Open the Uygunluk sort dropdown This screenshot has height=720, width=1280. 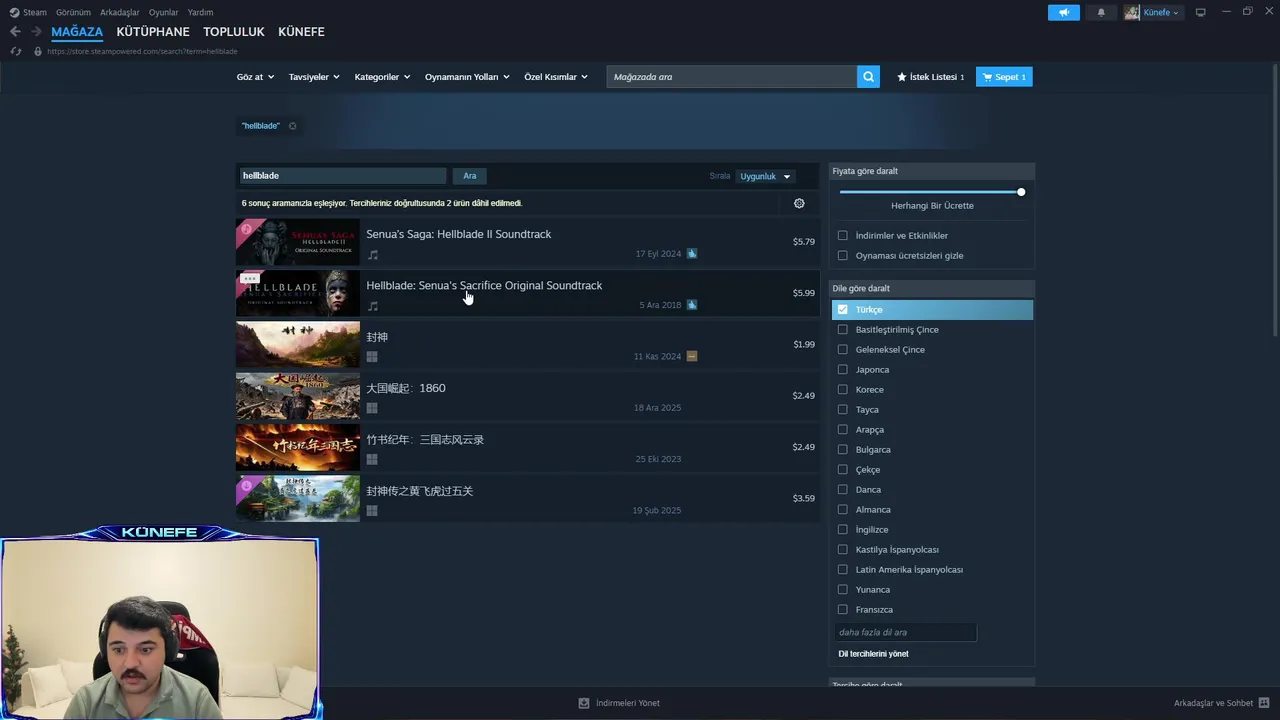(x=765, y=176)
